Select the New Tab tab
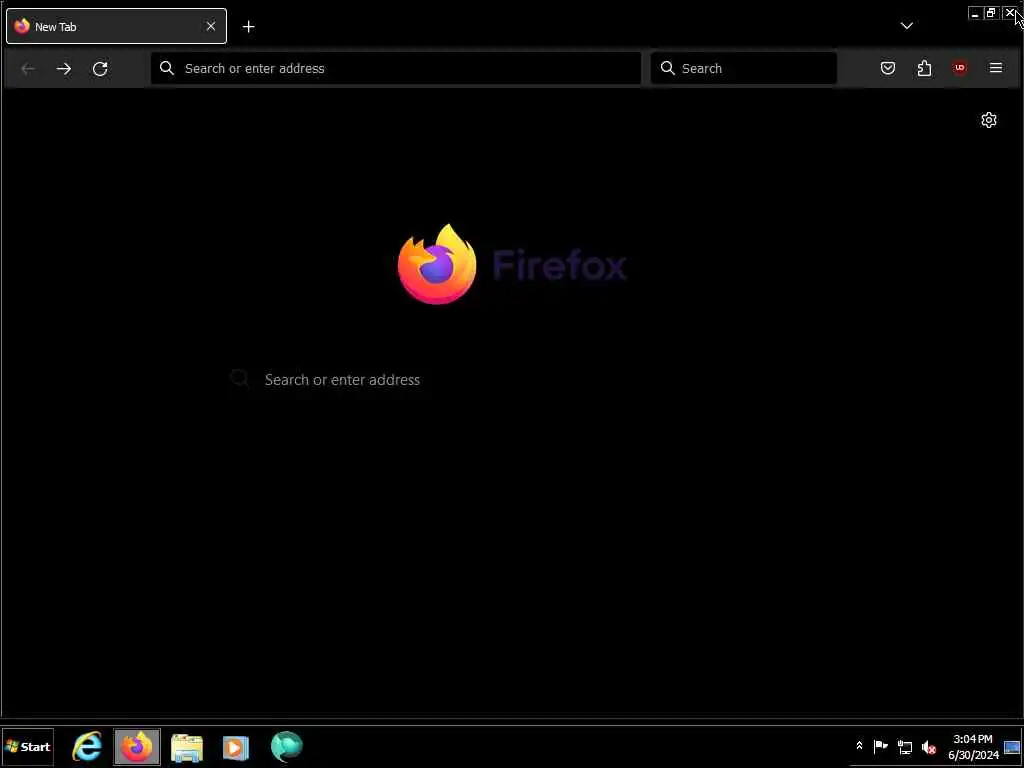The image size is (1024, 768). click(116, 26)
